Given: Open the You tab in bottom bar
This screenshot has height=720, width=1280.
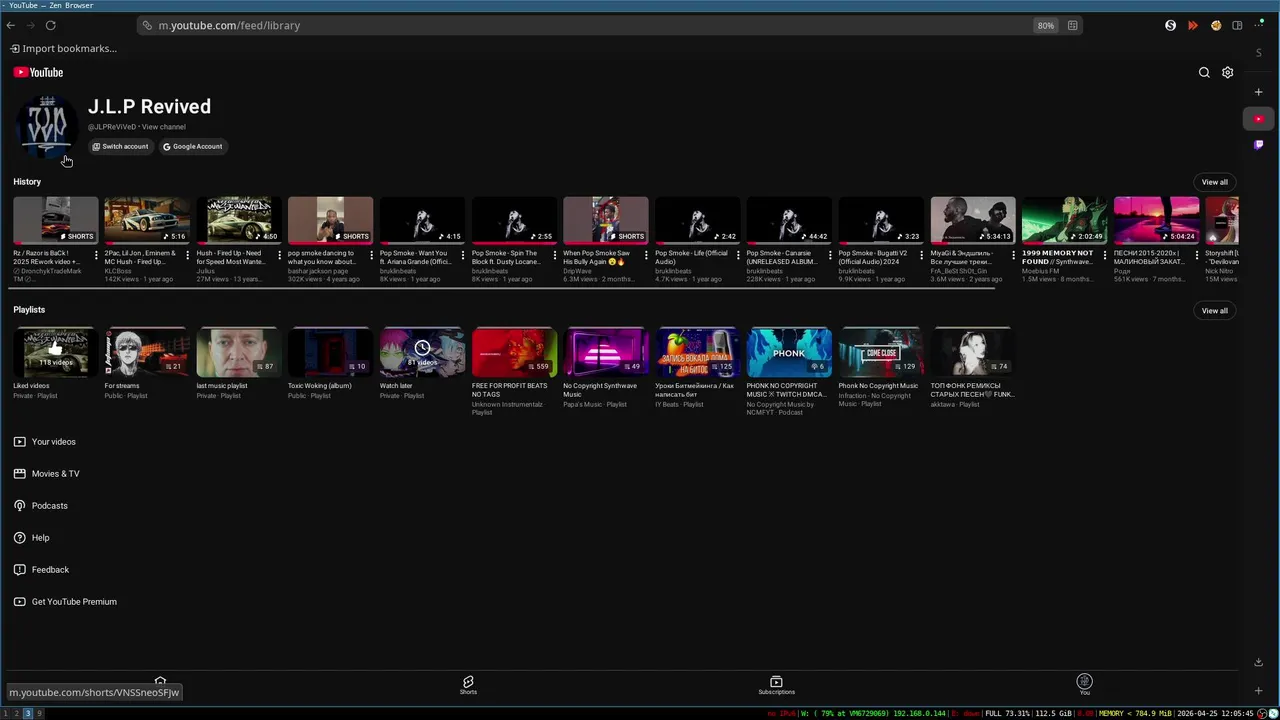Looking at the screenshot, I should click(x=1085, y=685).
